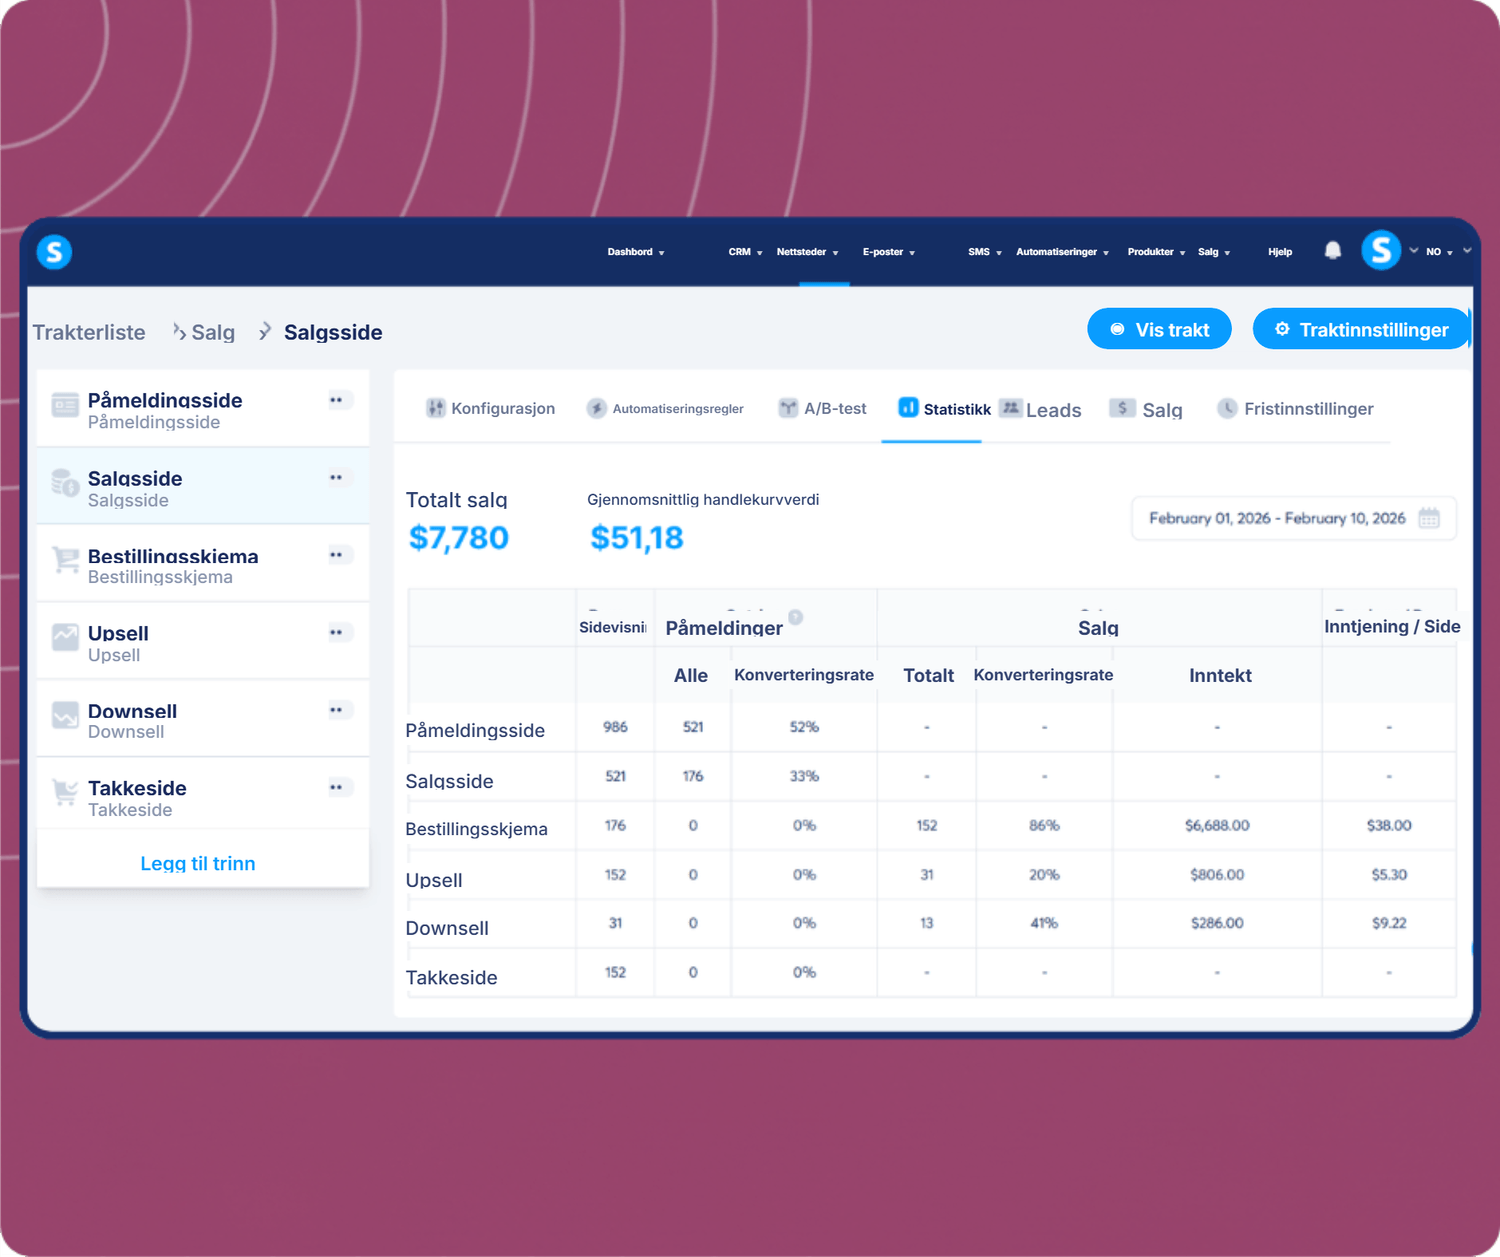The image size is (1500, 1257).
Task: Expand the Automatiseringer menu
Action: [1062, 252]
